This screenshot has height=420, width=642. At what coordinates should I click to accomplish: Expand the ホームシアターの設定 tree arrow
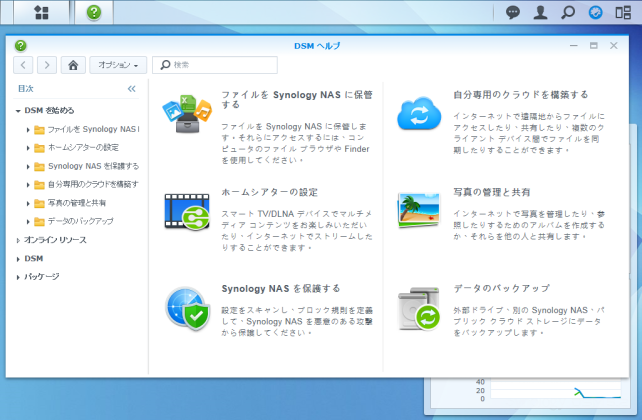point(28,148)
